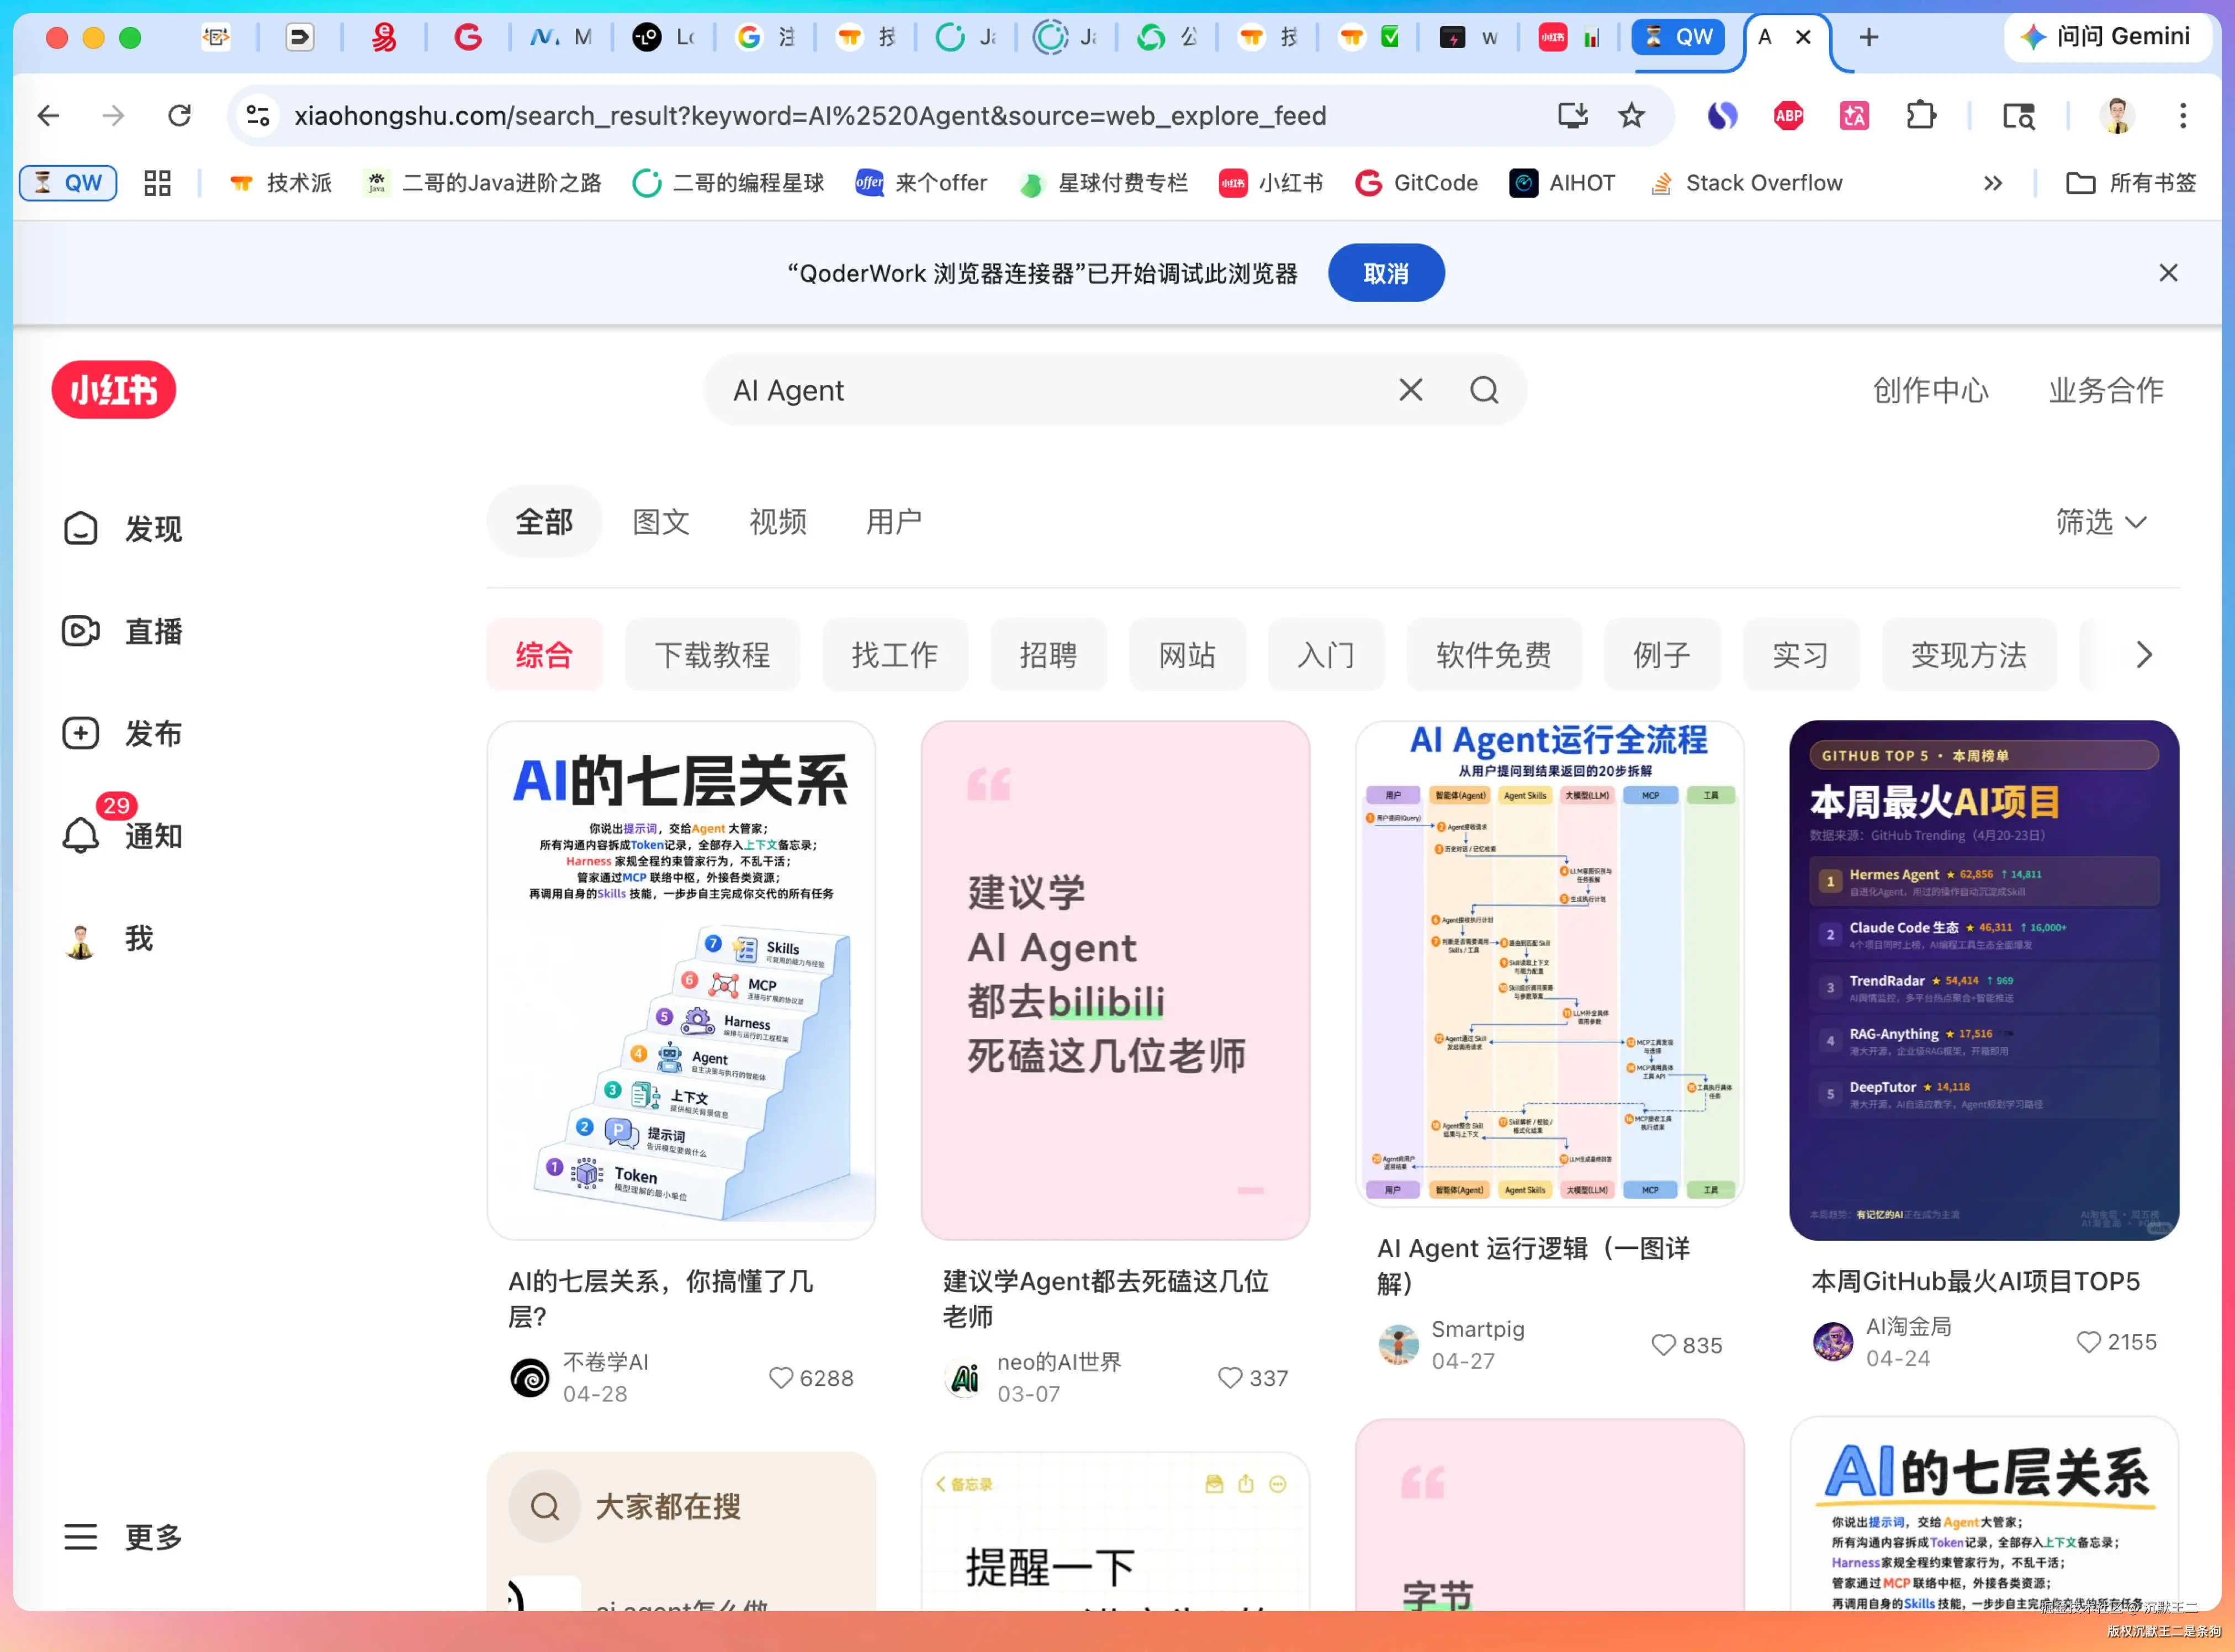This screenshot has width=2235, height=1652.
Task: Open a new browser tab
Action: (x=1868, y=37)
